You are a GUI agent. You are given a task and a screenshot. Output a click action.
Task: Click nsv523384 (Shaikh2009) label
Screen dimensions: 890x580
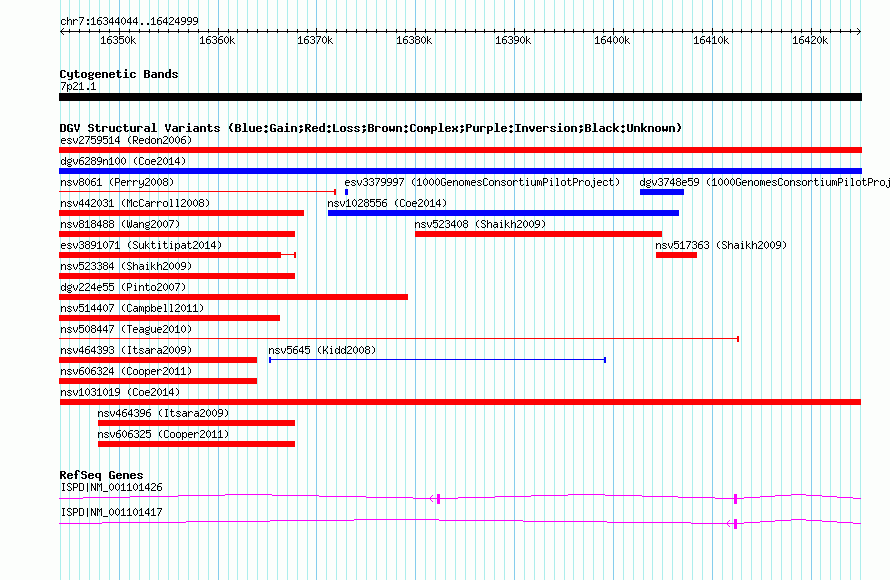126,266
